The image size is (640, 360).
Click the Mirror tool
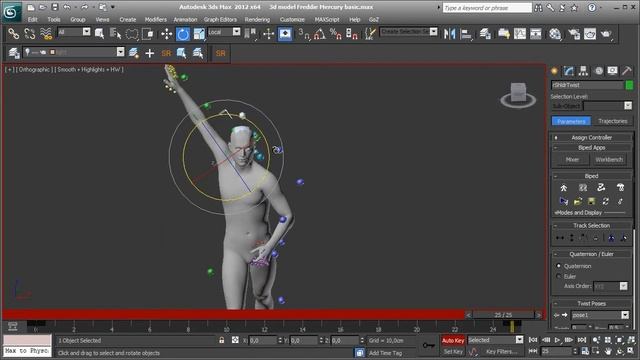pyautogui.click(x=449, y=33)
